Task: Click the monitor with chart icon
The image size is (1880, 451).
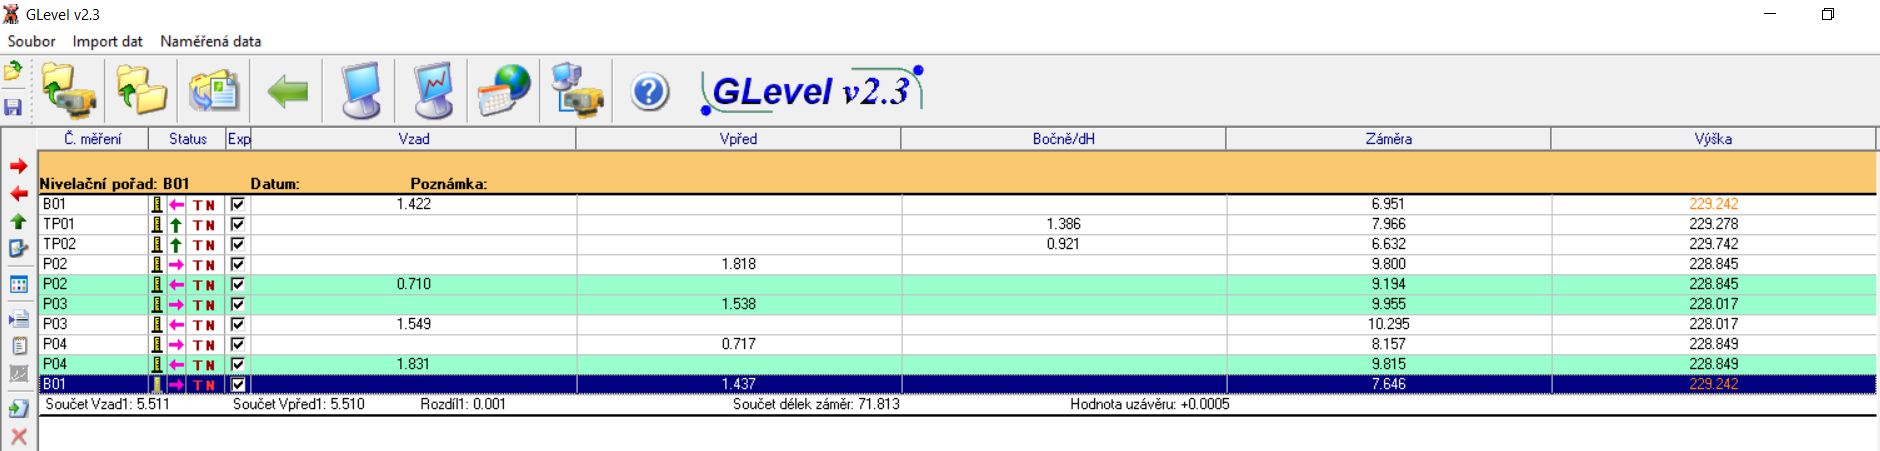Action: pyautogui.click(x=433, y=91)
